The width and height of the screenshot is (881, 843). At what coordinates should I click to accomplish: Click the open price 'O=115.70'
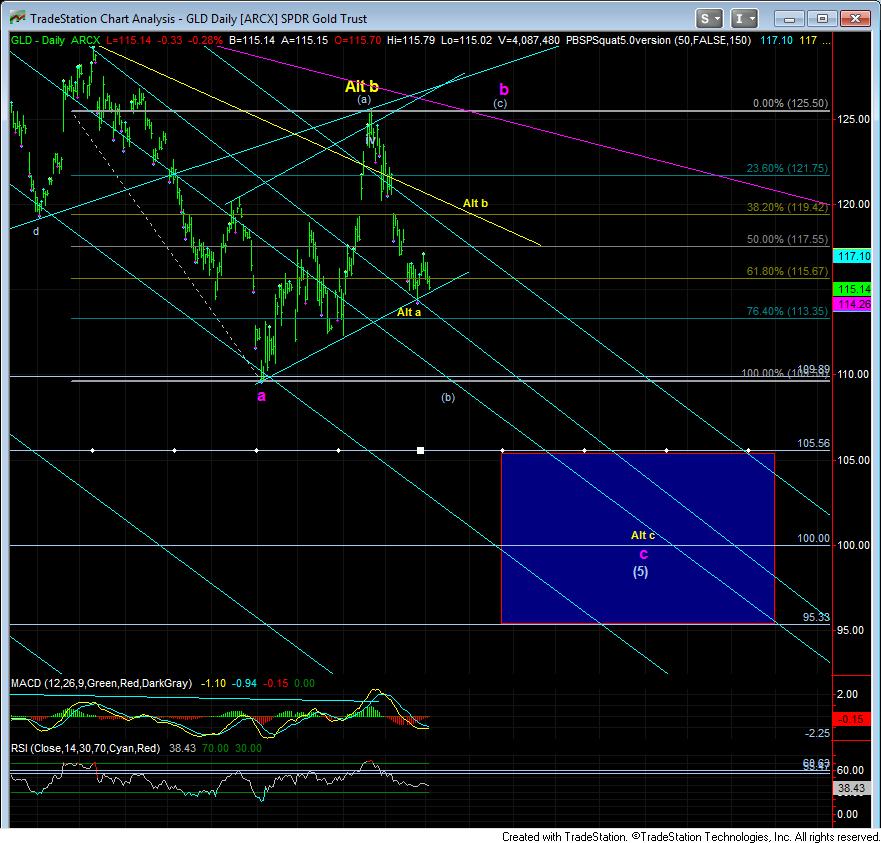click(357, 40)
